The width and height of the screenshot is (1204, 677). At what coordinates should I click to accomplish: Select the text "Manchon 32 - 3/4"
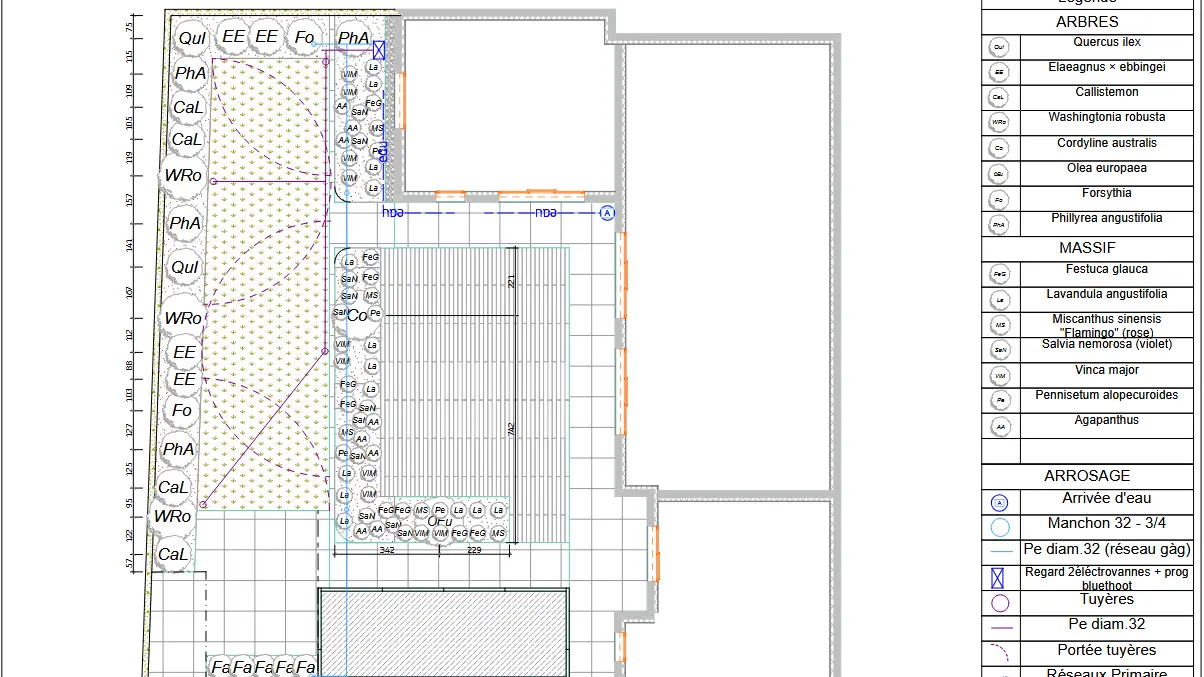click(1107, 523)
